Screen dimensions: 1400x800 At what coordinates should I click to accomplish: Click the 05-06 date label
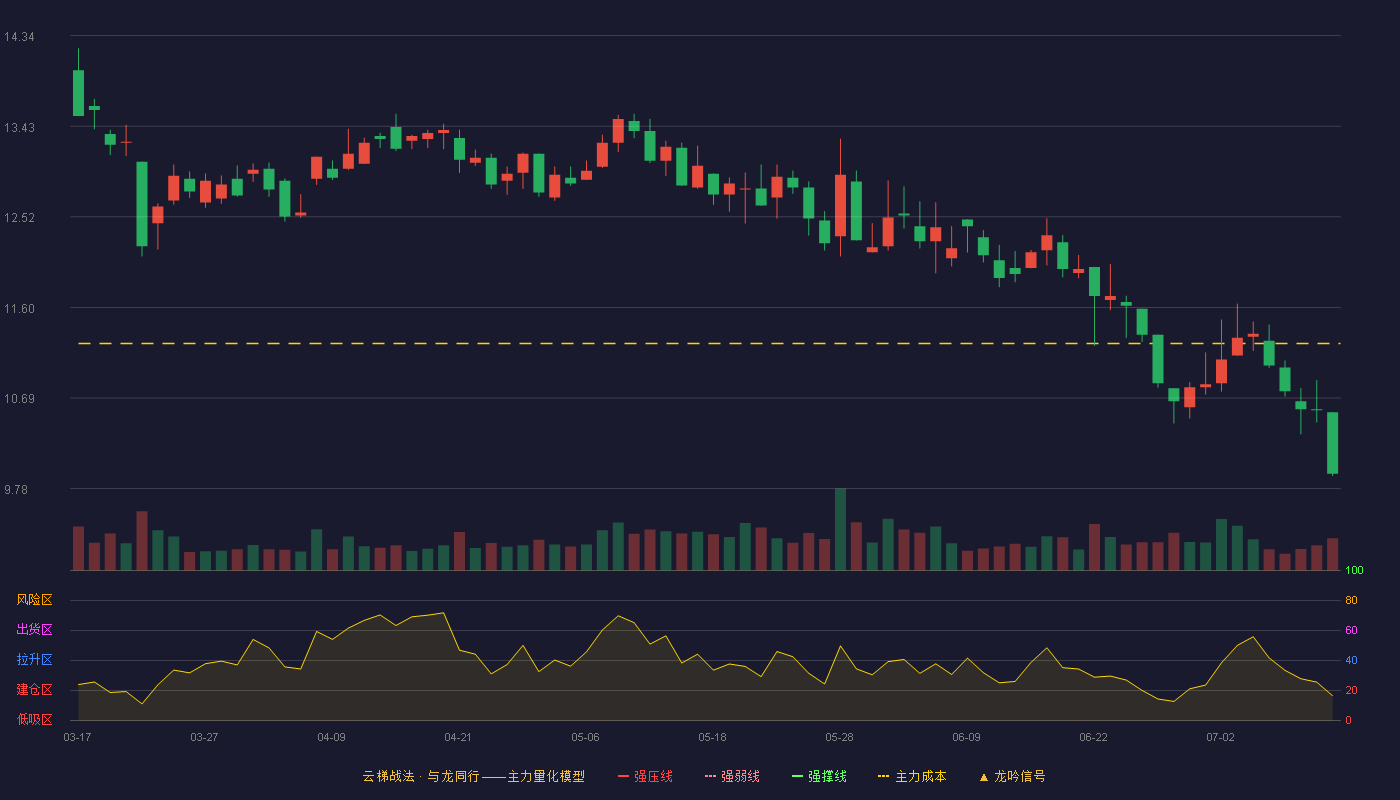pos(585,737)
